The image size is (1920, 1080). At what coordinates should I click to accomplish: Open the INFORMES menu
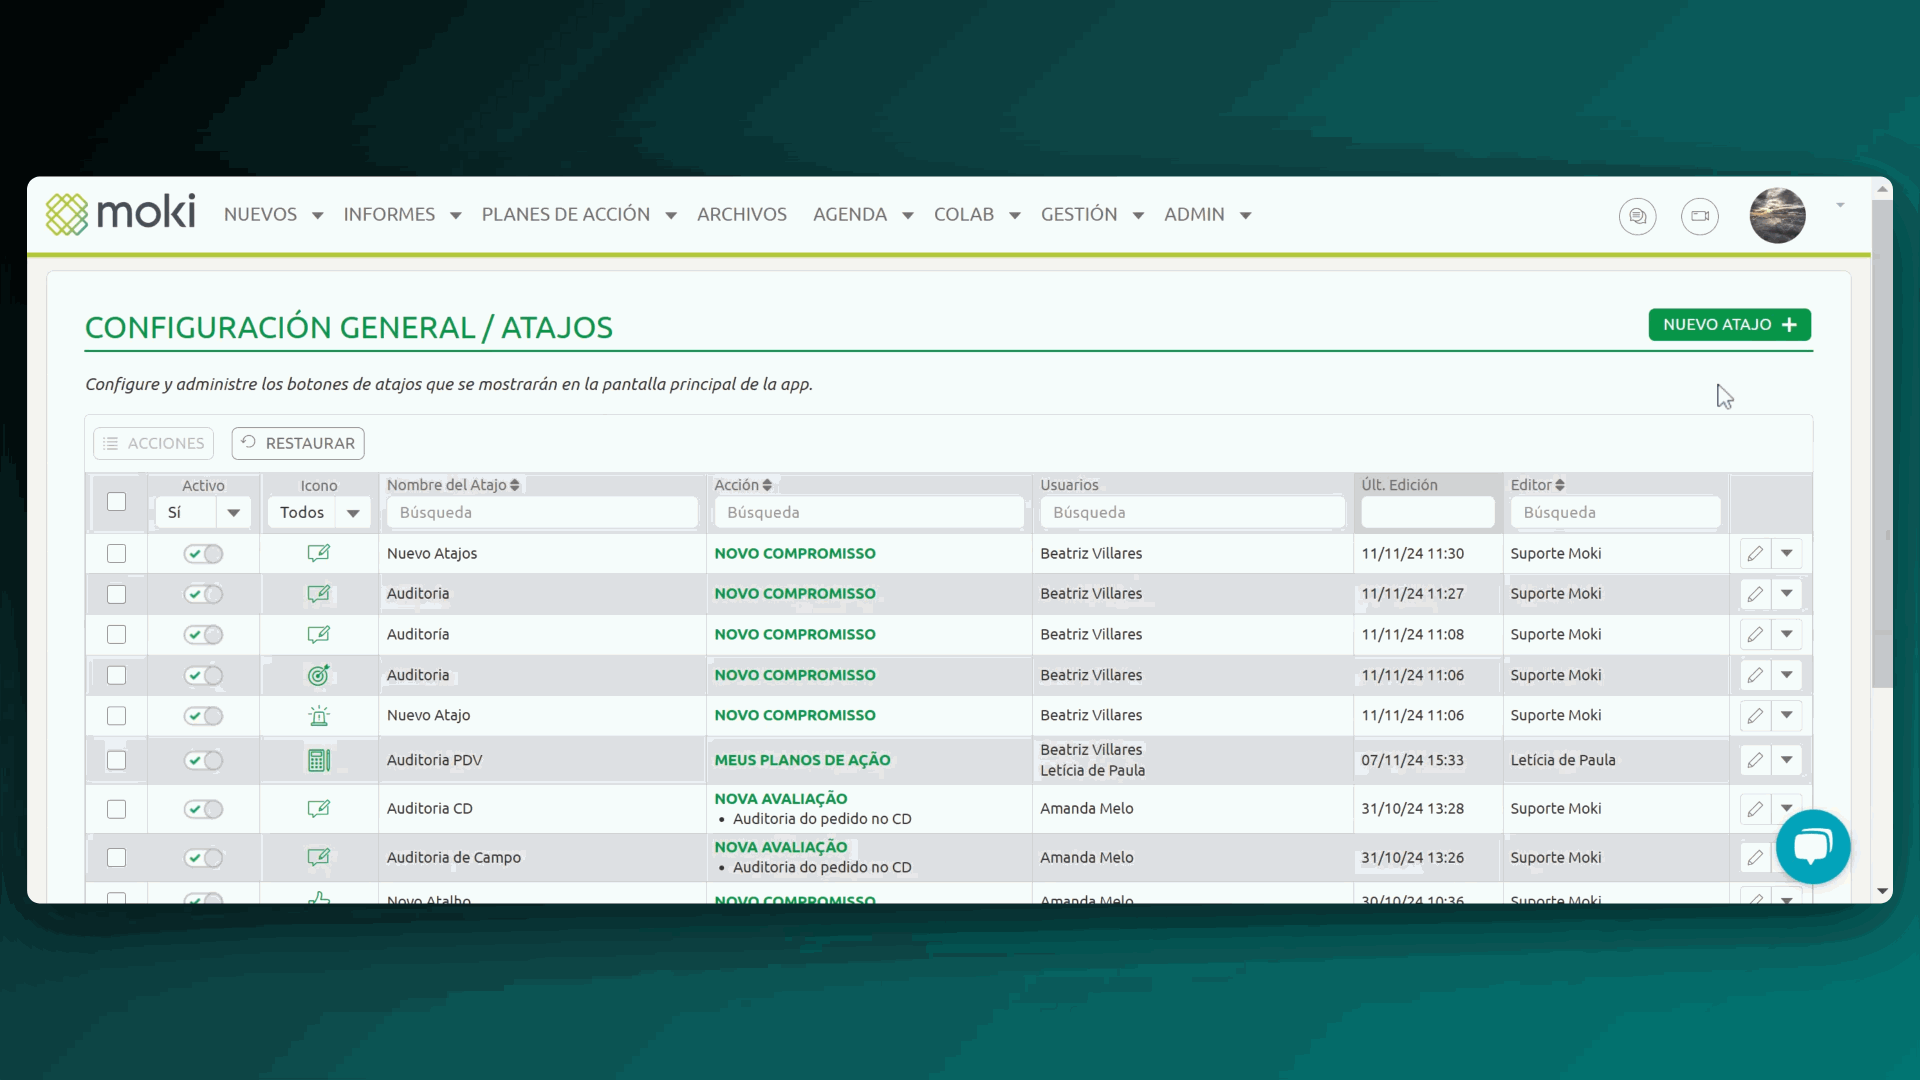pos(402,215)
